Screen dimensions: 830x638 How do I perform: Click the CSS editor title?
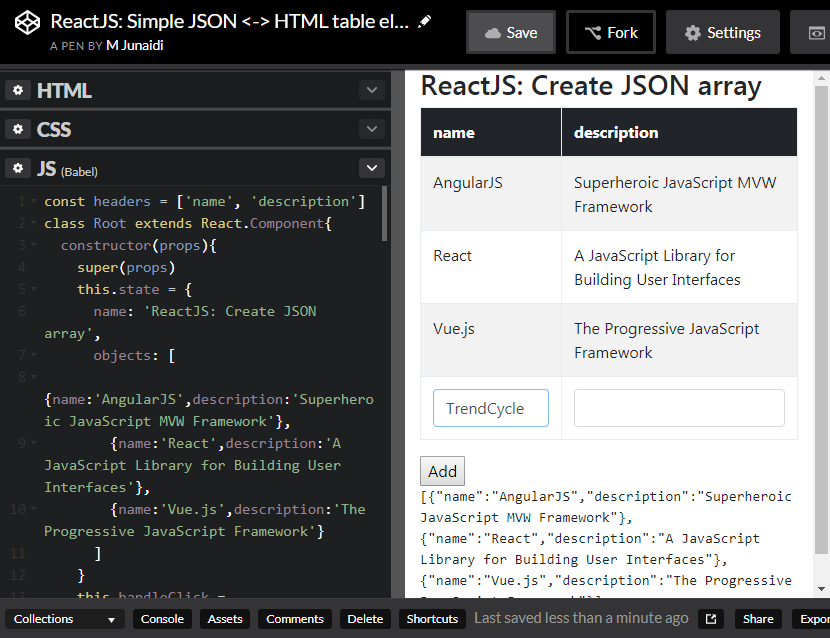[54, 130]
